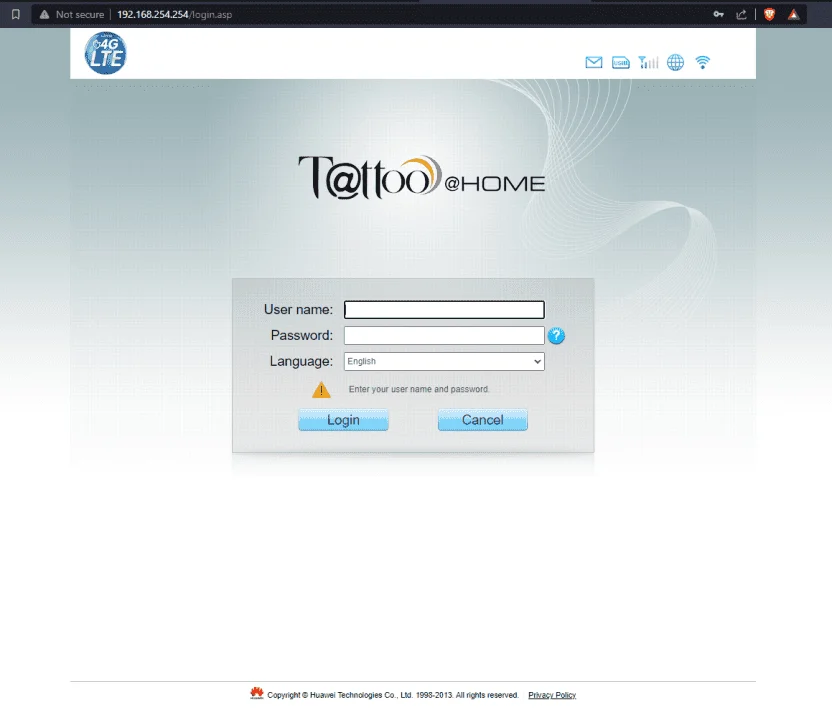Click the Not secure warning icon
This screenshot has width=832, height=720.
point(45,14)
